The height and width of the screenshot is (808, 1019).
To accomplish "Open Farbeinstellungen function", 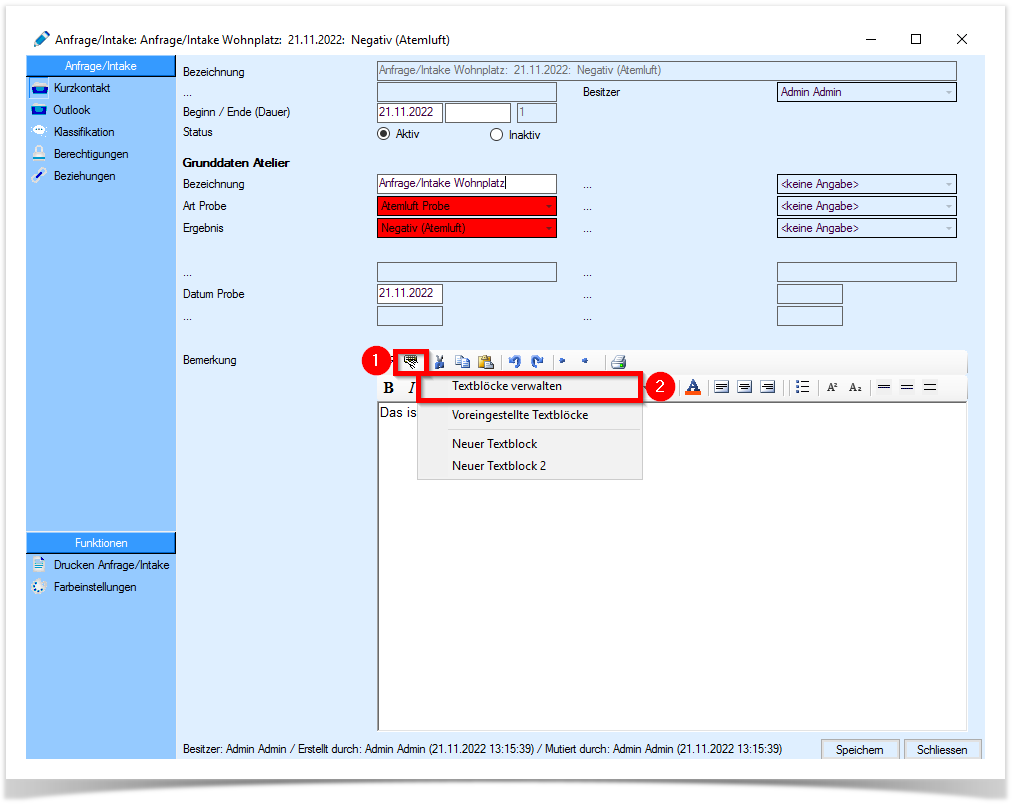I will coord(95,587).
